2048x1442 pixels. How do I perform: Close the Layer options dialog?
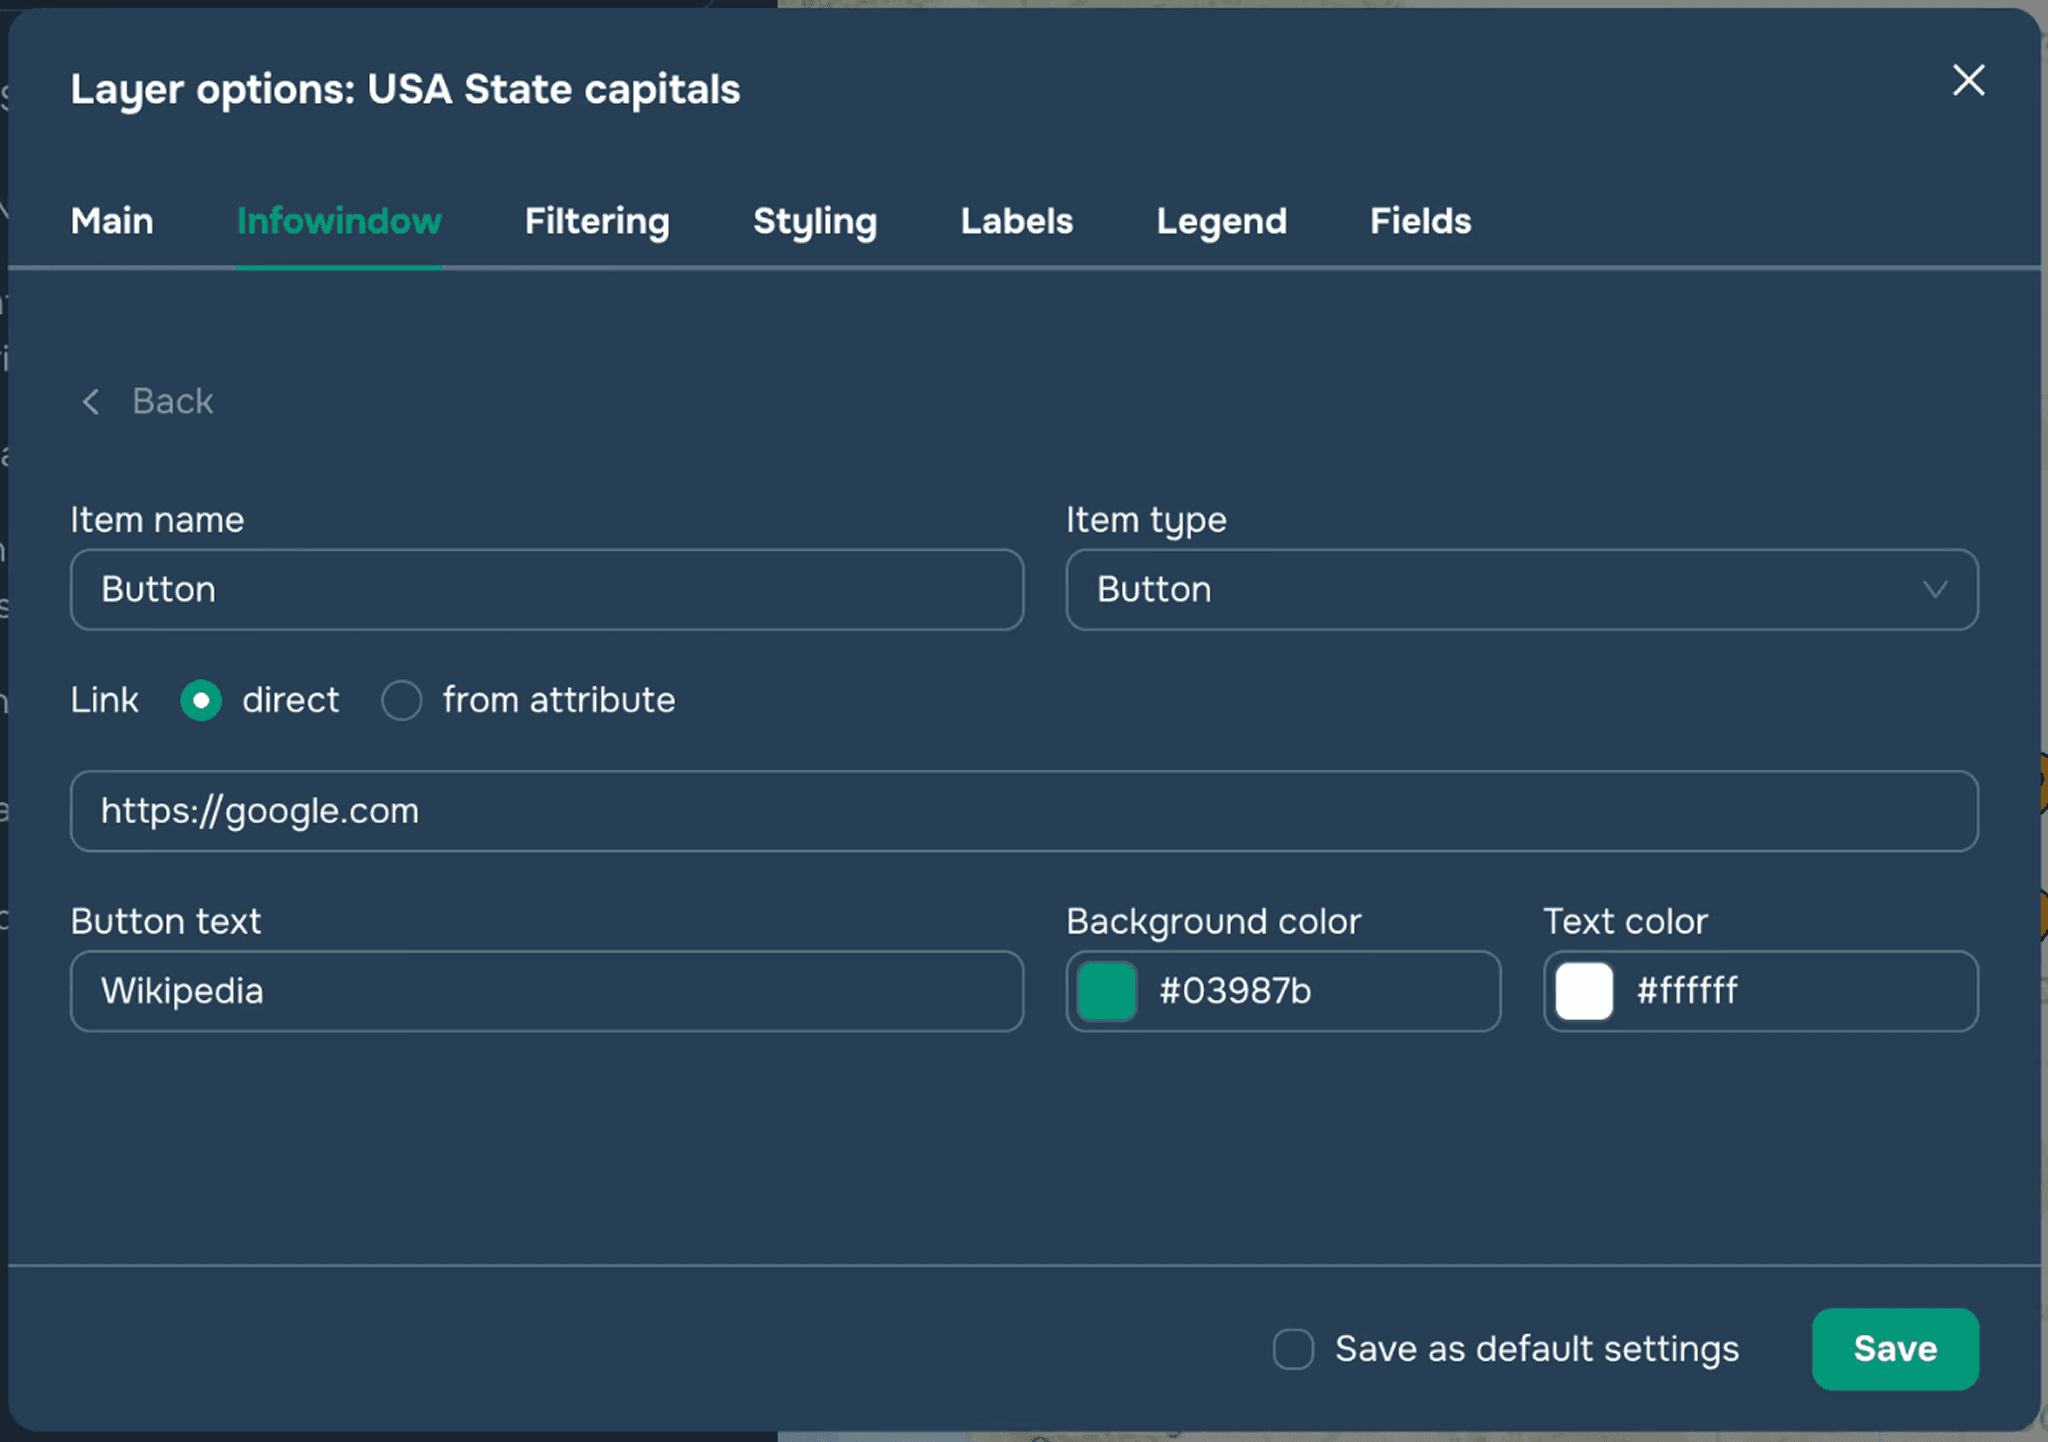point(1967,81)
